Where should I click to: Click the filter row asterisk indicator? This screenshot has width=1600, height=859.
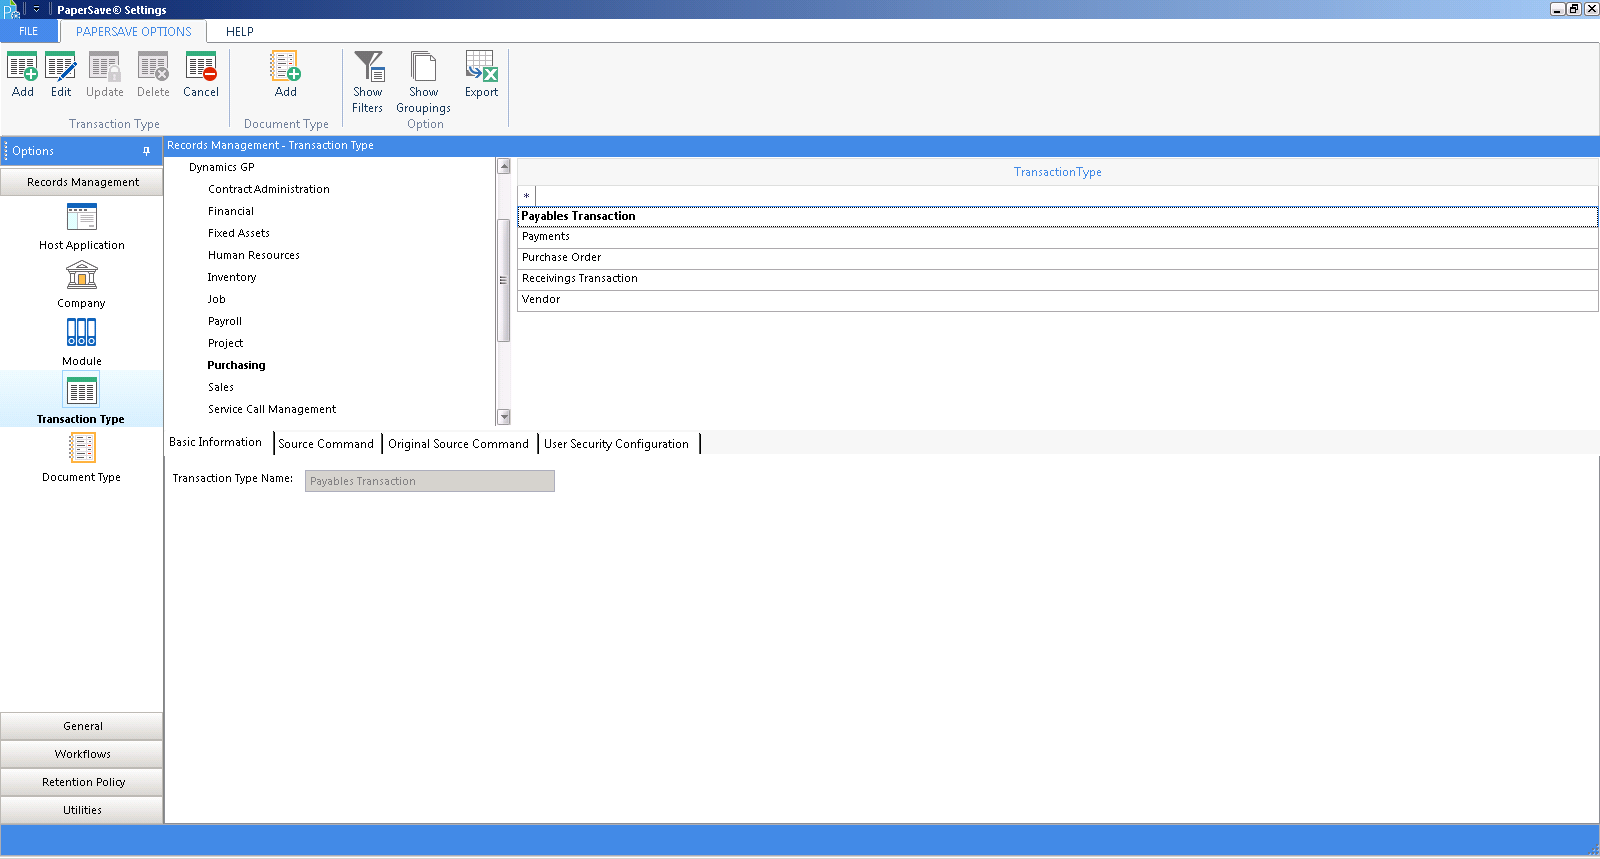[527, 197]
